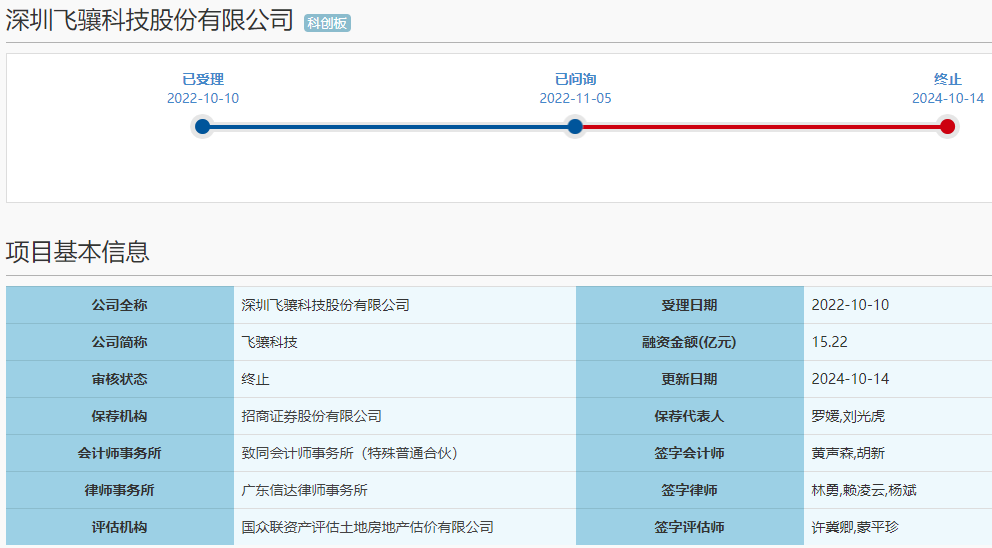This screenshot has width=992, height=548.
Task: Click the 签字律师 header cell
Action: (690, 490)
